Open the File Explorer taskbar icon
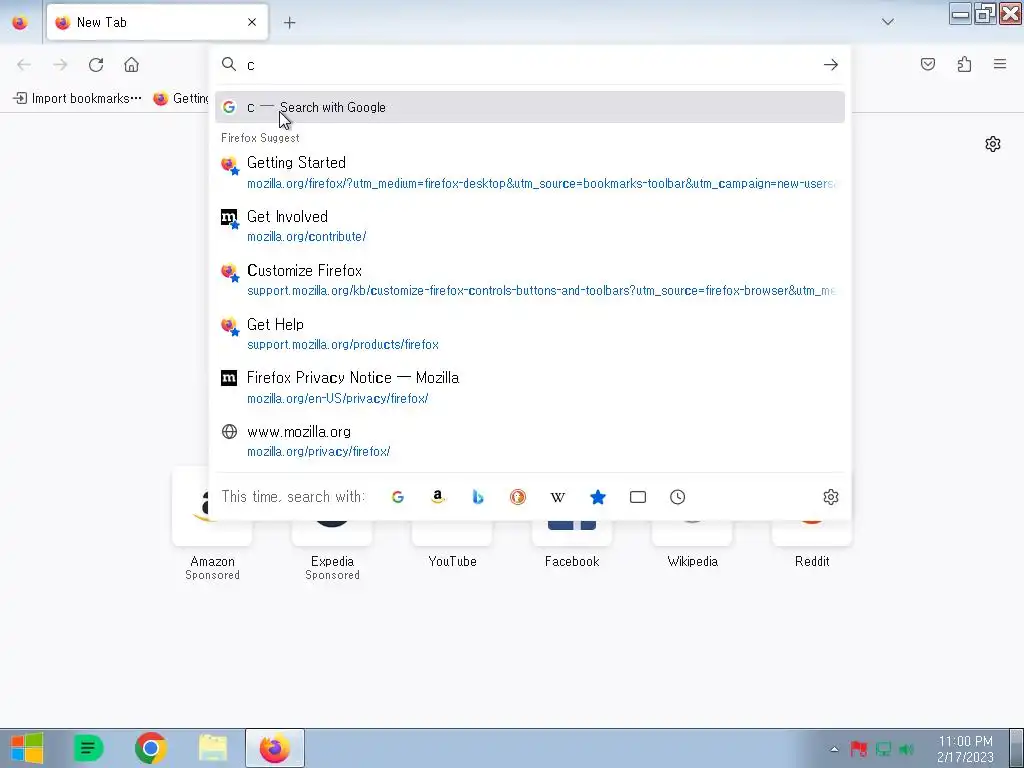The image size is (1024, 768). pyautogui.click(x=213, y=748)
